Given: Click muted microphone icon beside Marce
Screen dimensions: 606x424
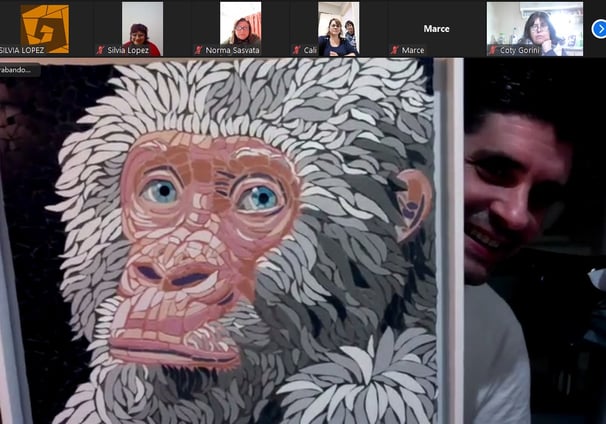Looking at the screenshot, I should 395,50.
